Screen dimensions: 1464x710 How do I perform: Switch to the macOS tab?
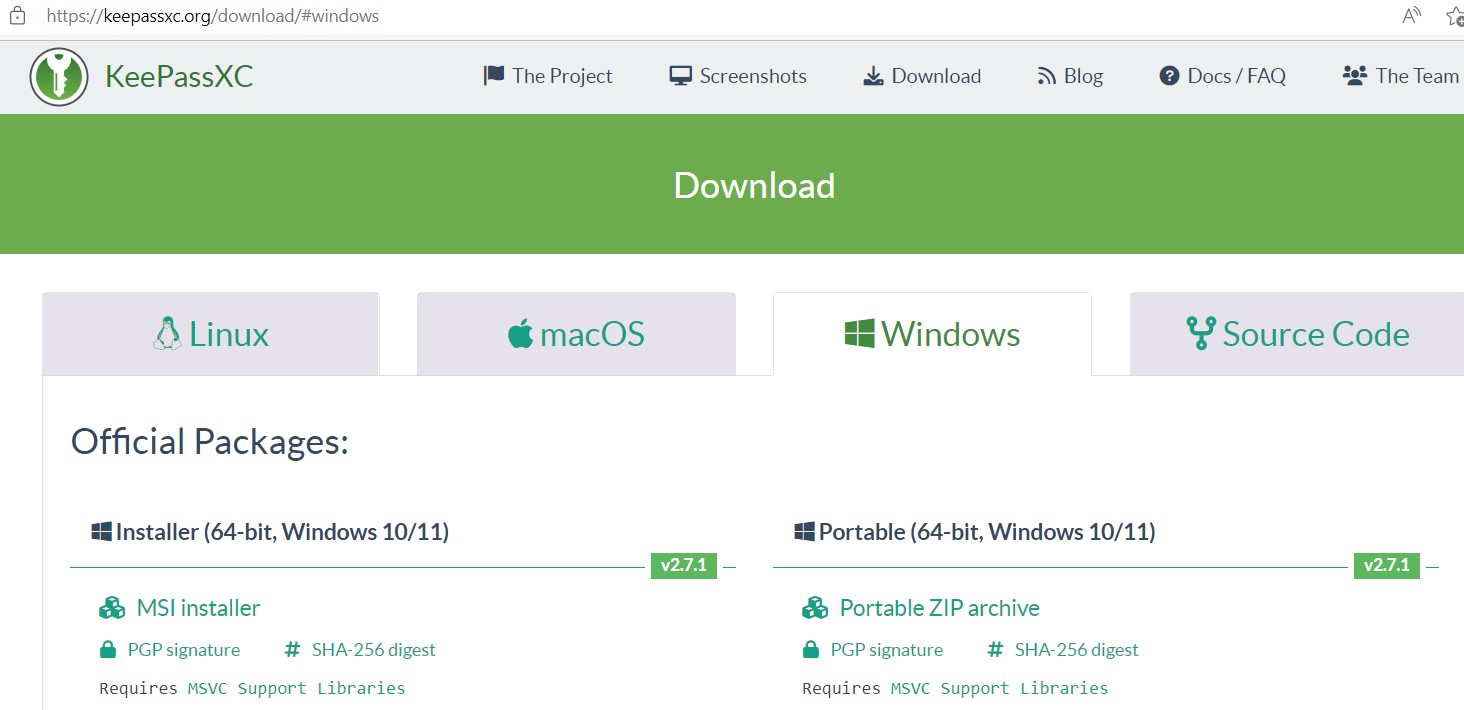[x=576, y=334]
